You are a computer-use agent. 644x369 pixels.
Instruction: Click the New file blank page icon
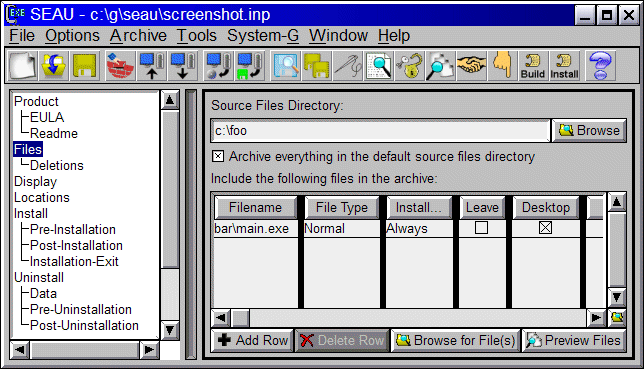pos(23,66)
